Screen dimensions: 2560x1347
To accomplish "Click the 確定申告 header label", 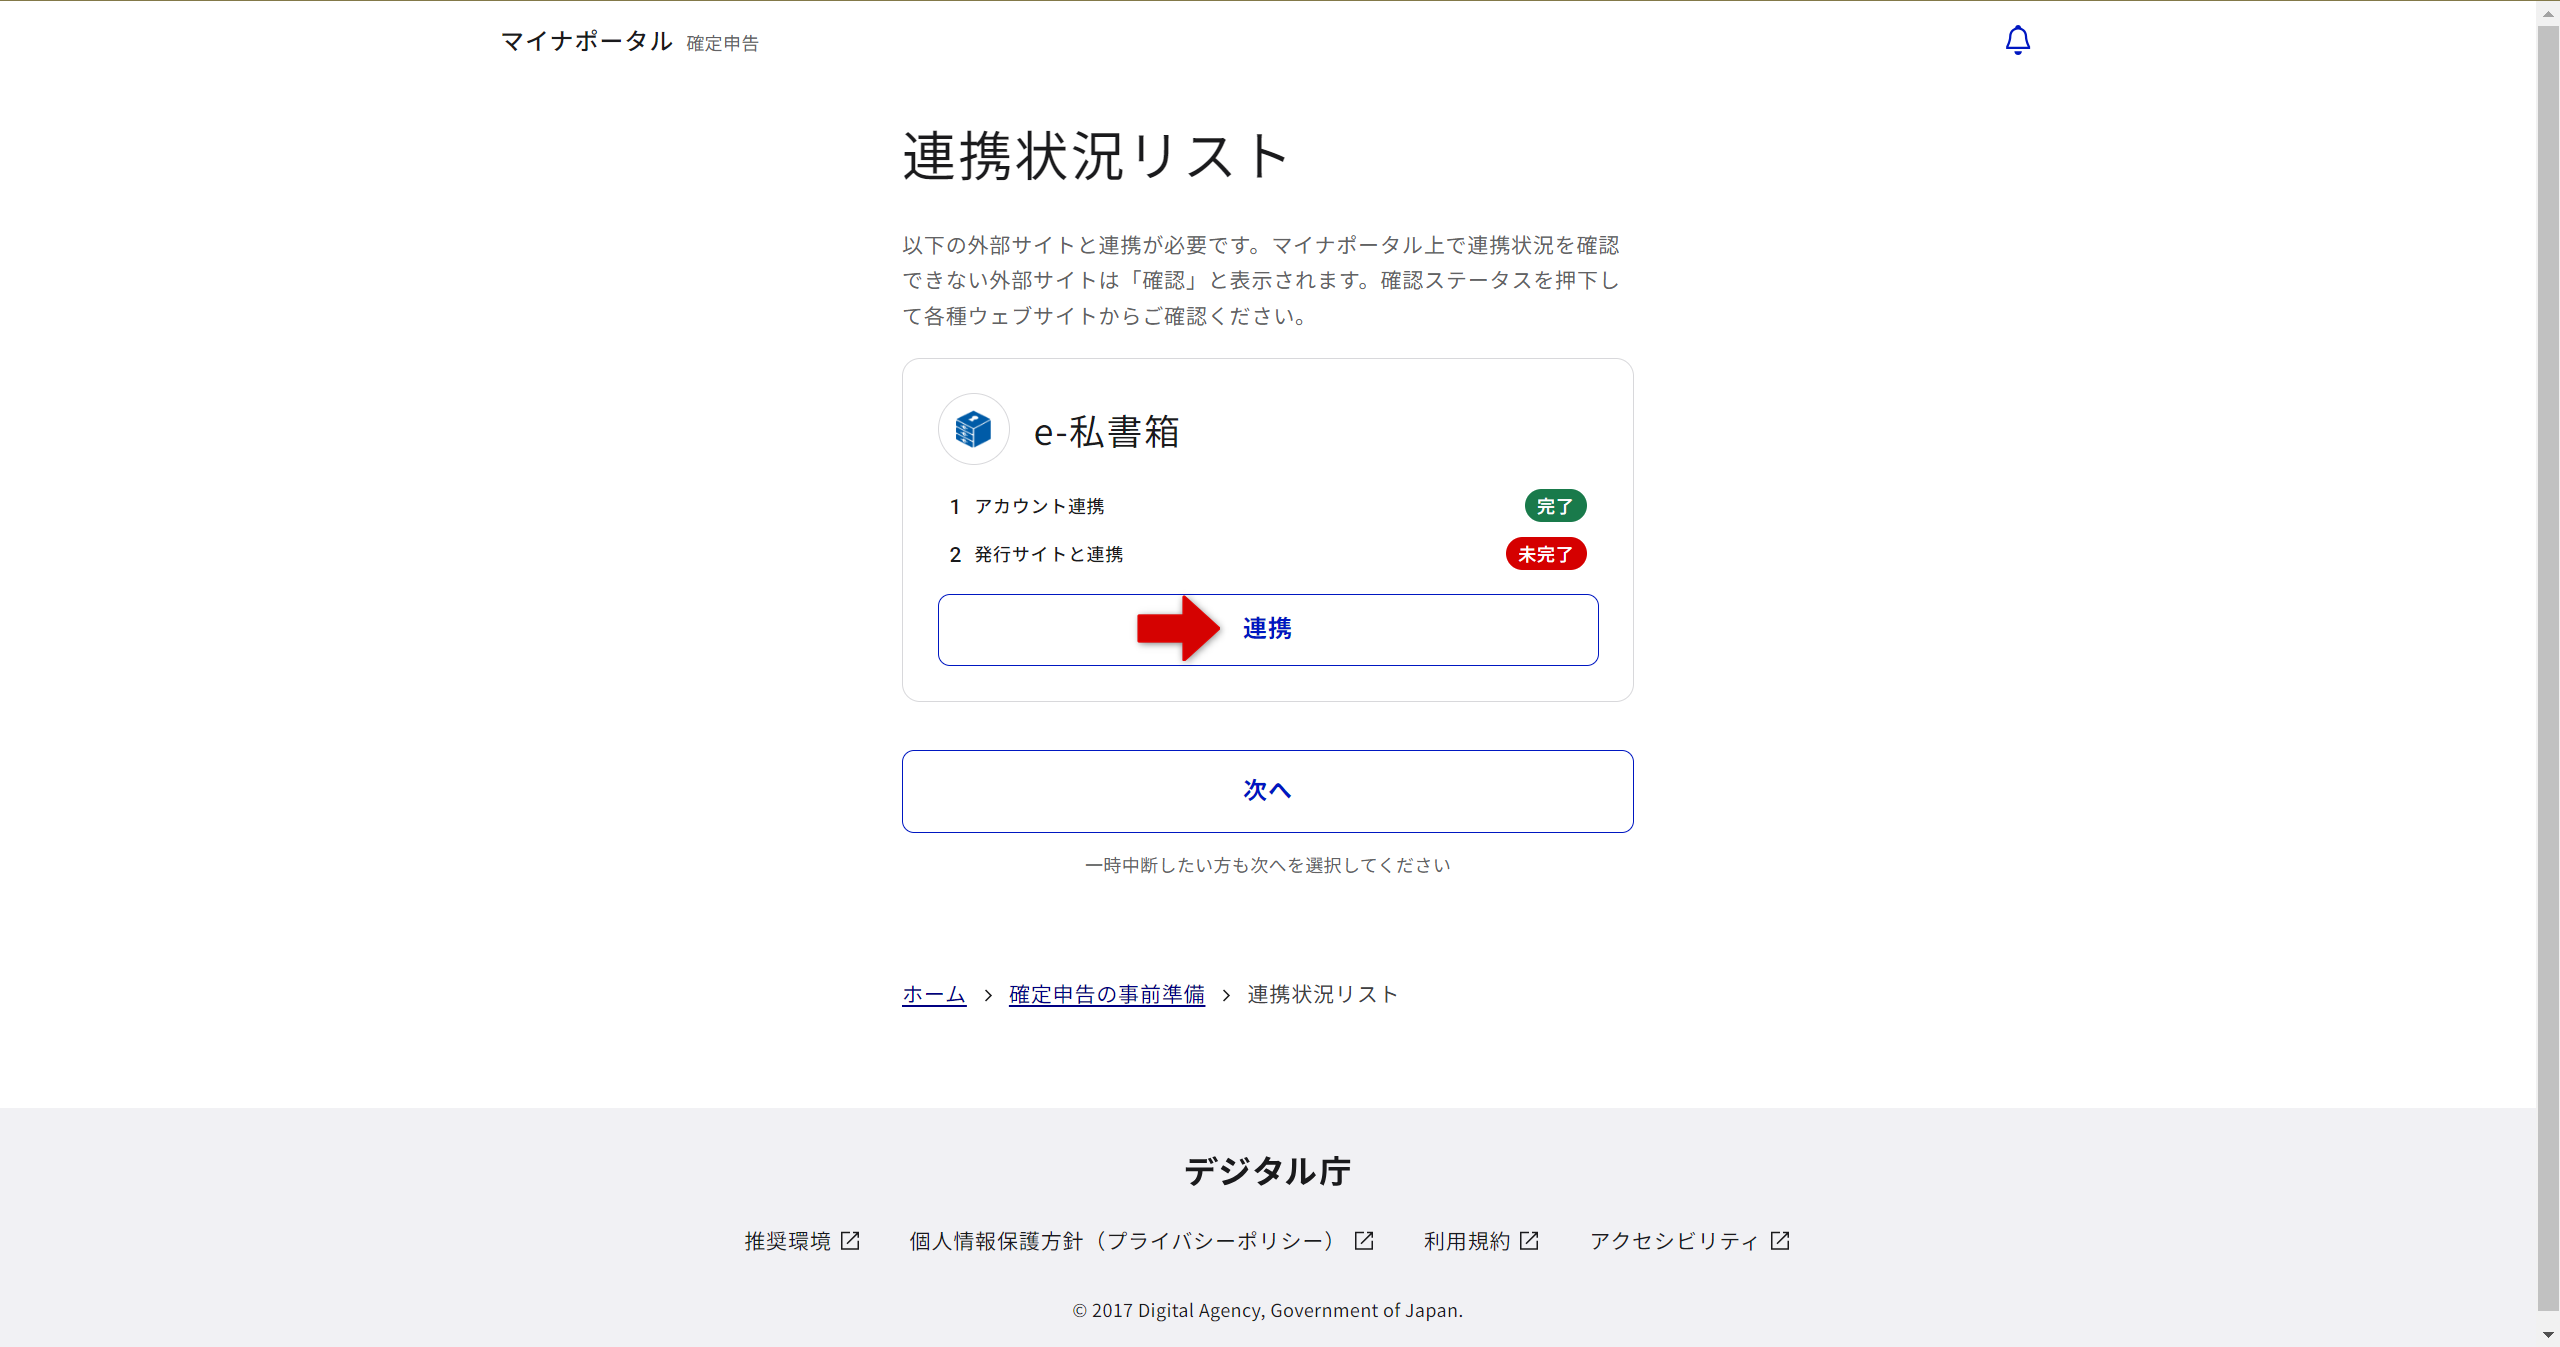I will (722, 43).
